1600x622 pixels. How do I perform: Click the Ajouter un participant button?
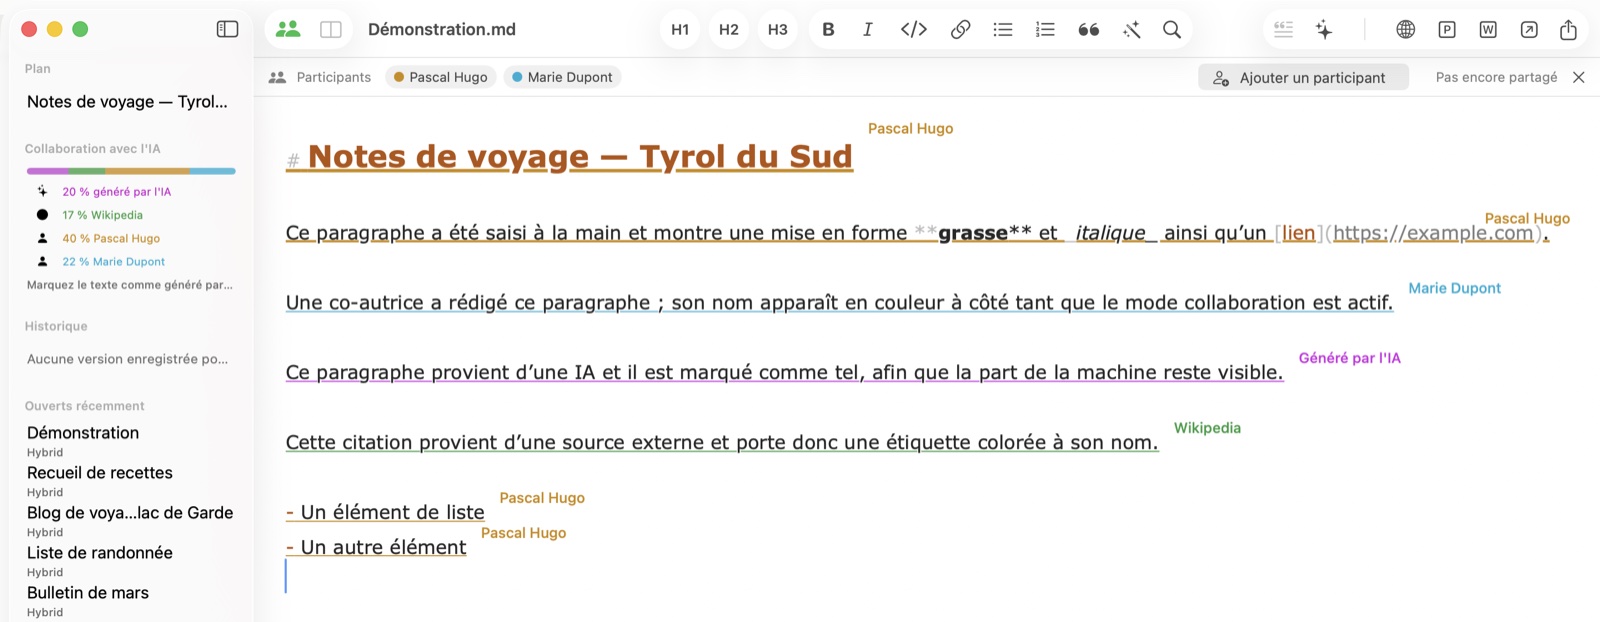pyautogui.click(x=1303, y=77)
